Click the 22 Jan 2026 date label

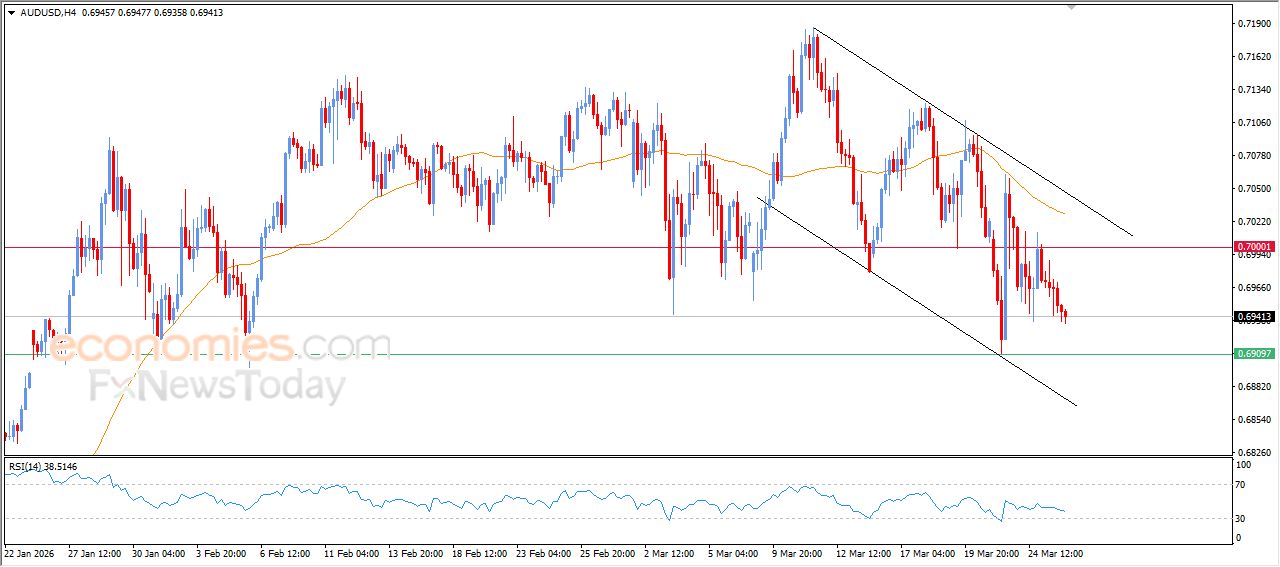[x=30, y=552]
